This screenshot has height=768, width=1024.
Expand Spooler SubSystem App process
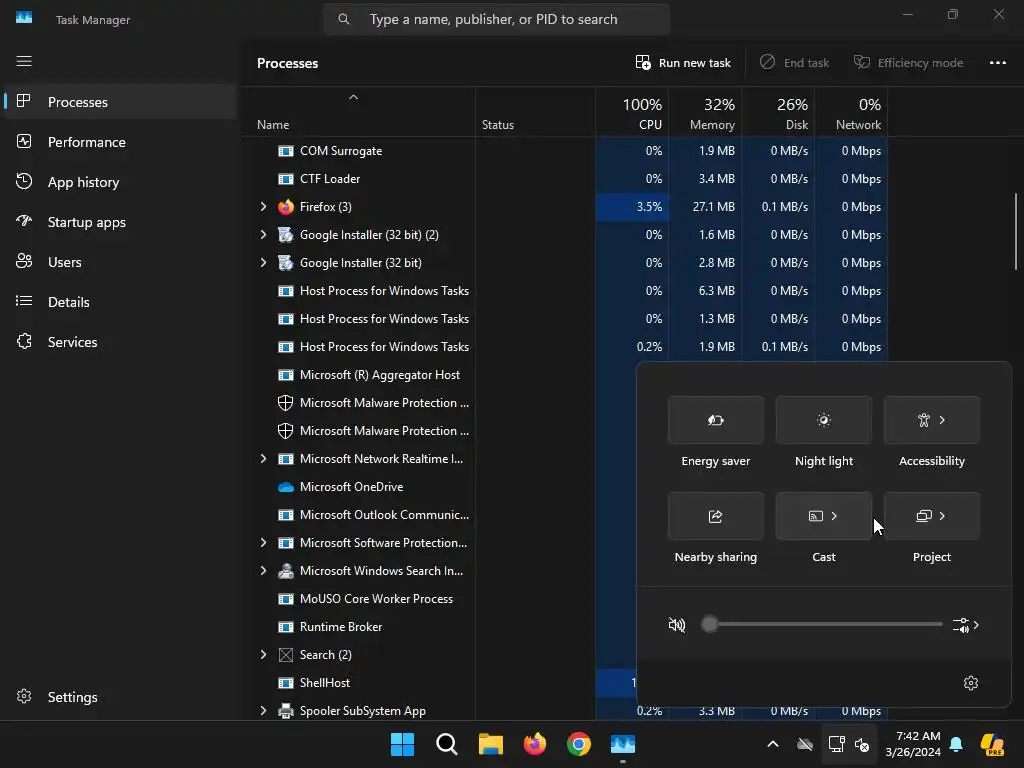[x=263, y=711]
